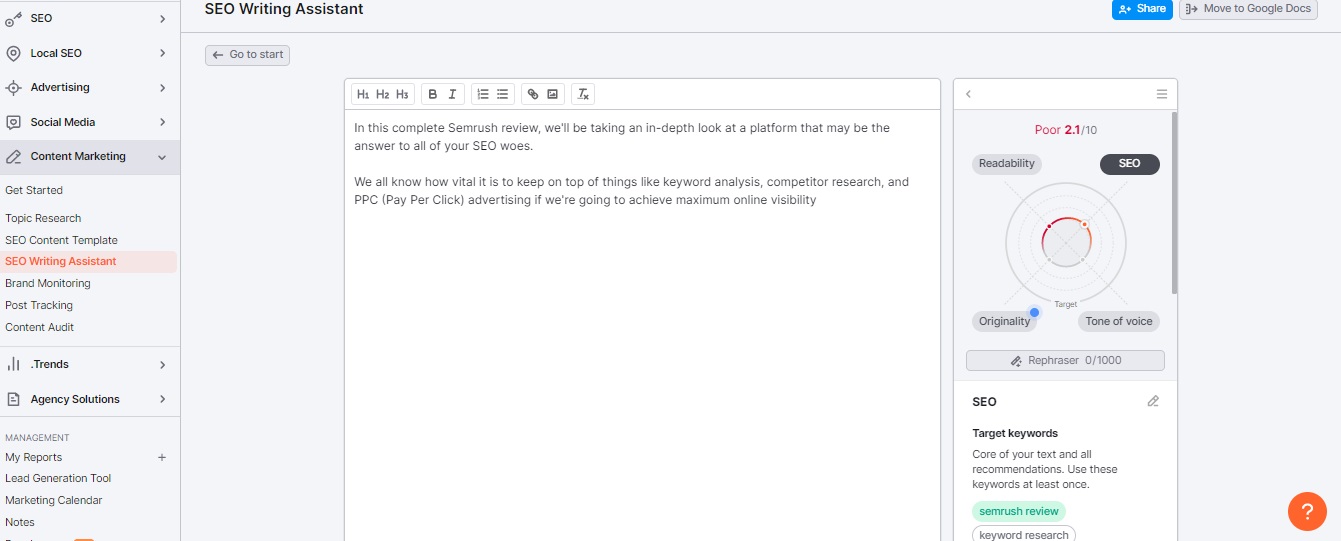Screen dimensions: 1341x541
Task: Expand the SEO sidebar section chevron
Action: click(x=162, y=19)
